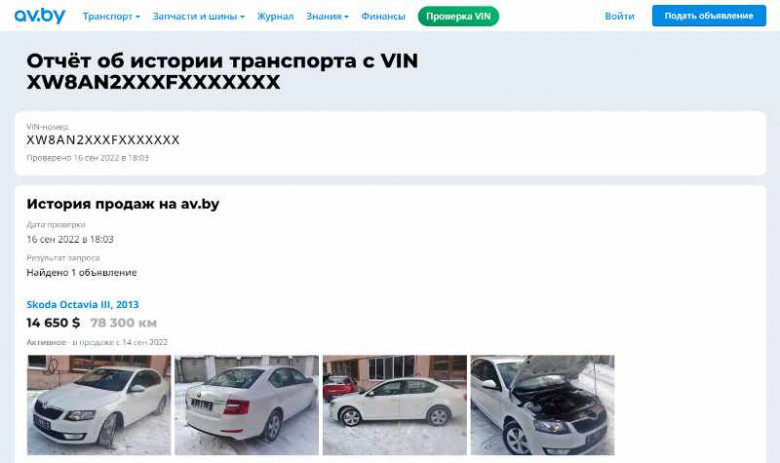Expand the Транспорт dropdown menu
Screen dimensions: 780x463
point(111,16)
